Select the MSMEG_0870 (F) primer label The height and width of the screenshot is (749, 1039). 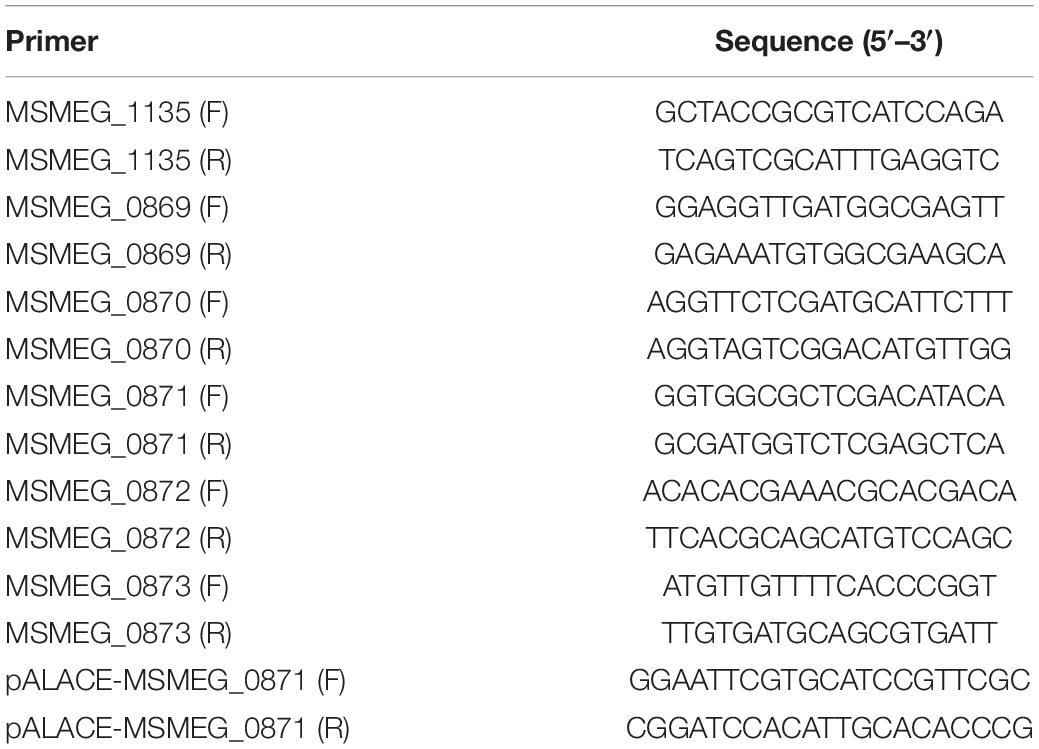(117, 302)
